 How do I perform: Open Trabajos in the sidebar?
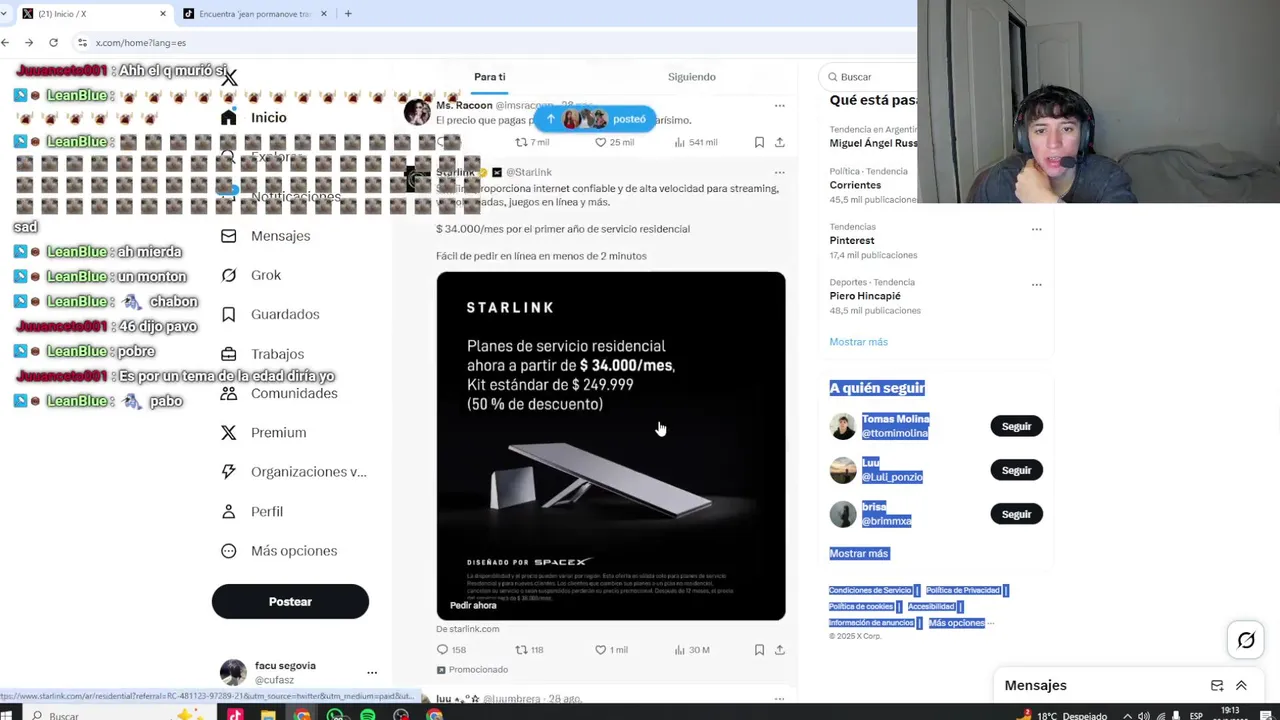(262, 354)
